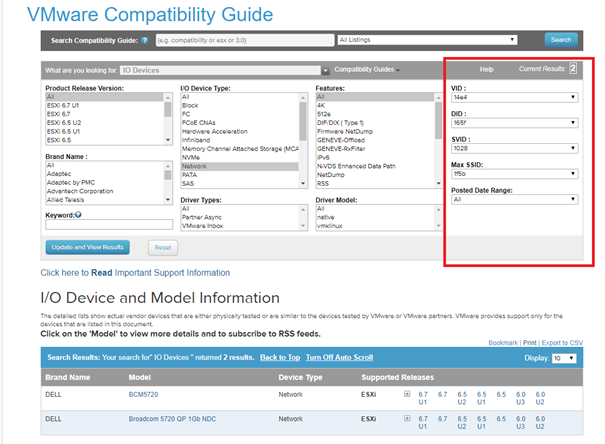605x444 pixels.
Task: Click the I/O Device Type list scrollbar
Action: (303, 140)
